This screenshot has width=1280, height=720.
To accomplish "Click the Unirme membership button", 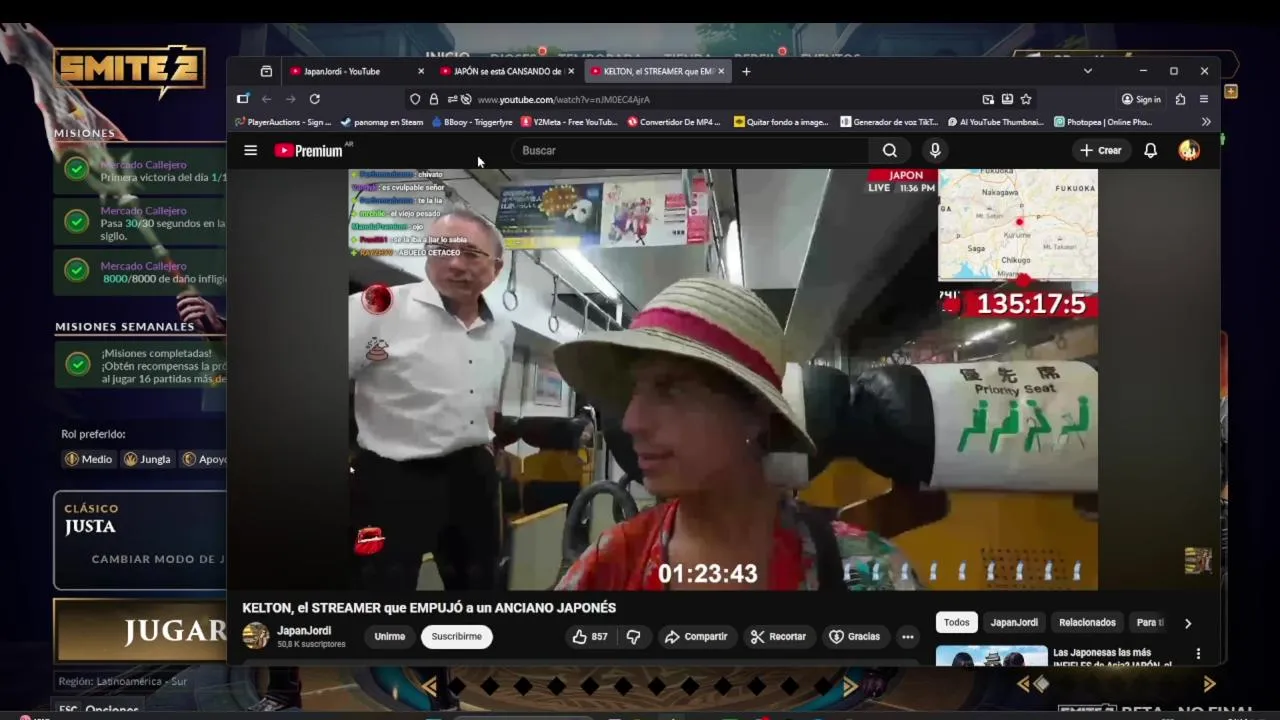I will point(390,636).
